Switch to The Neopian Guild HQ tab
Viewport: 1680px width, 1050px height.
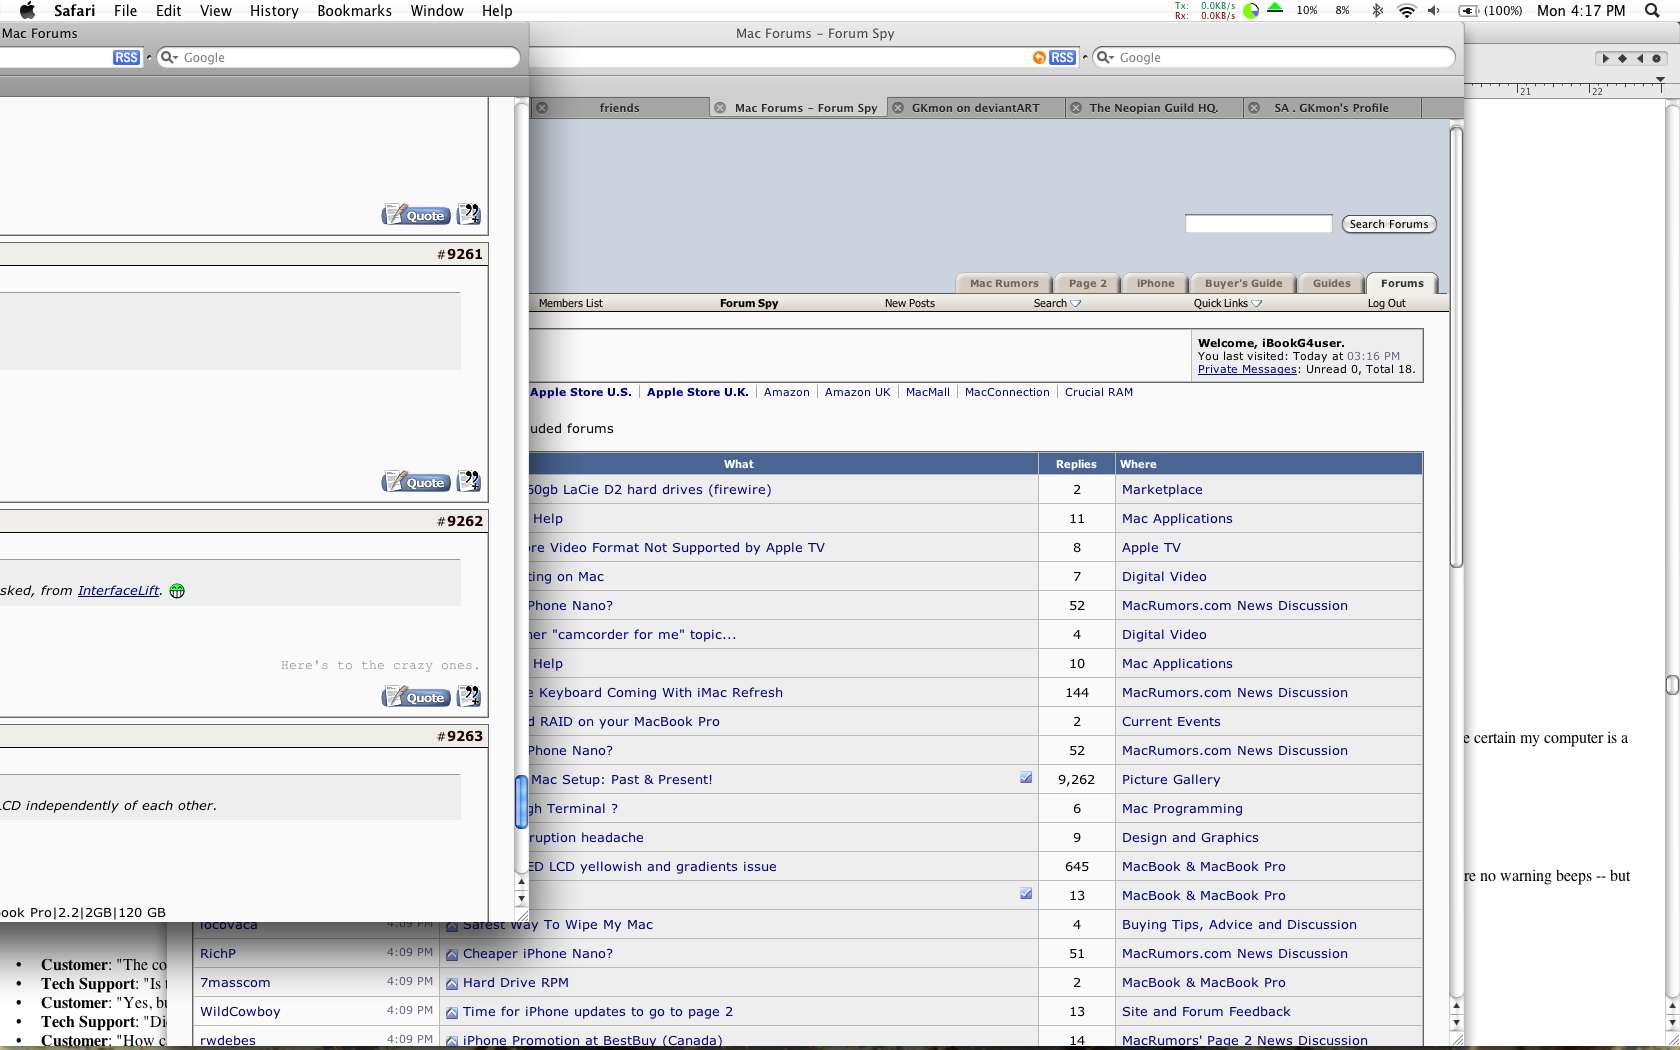[1154, 108]
